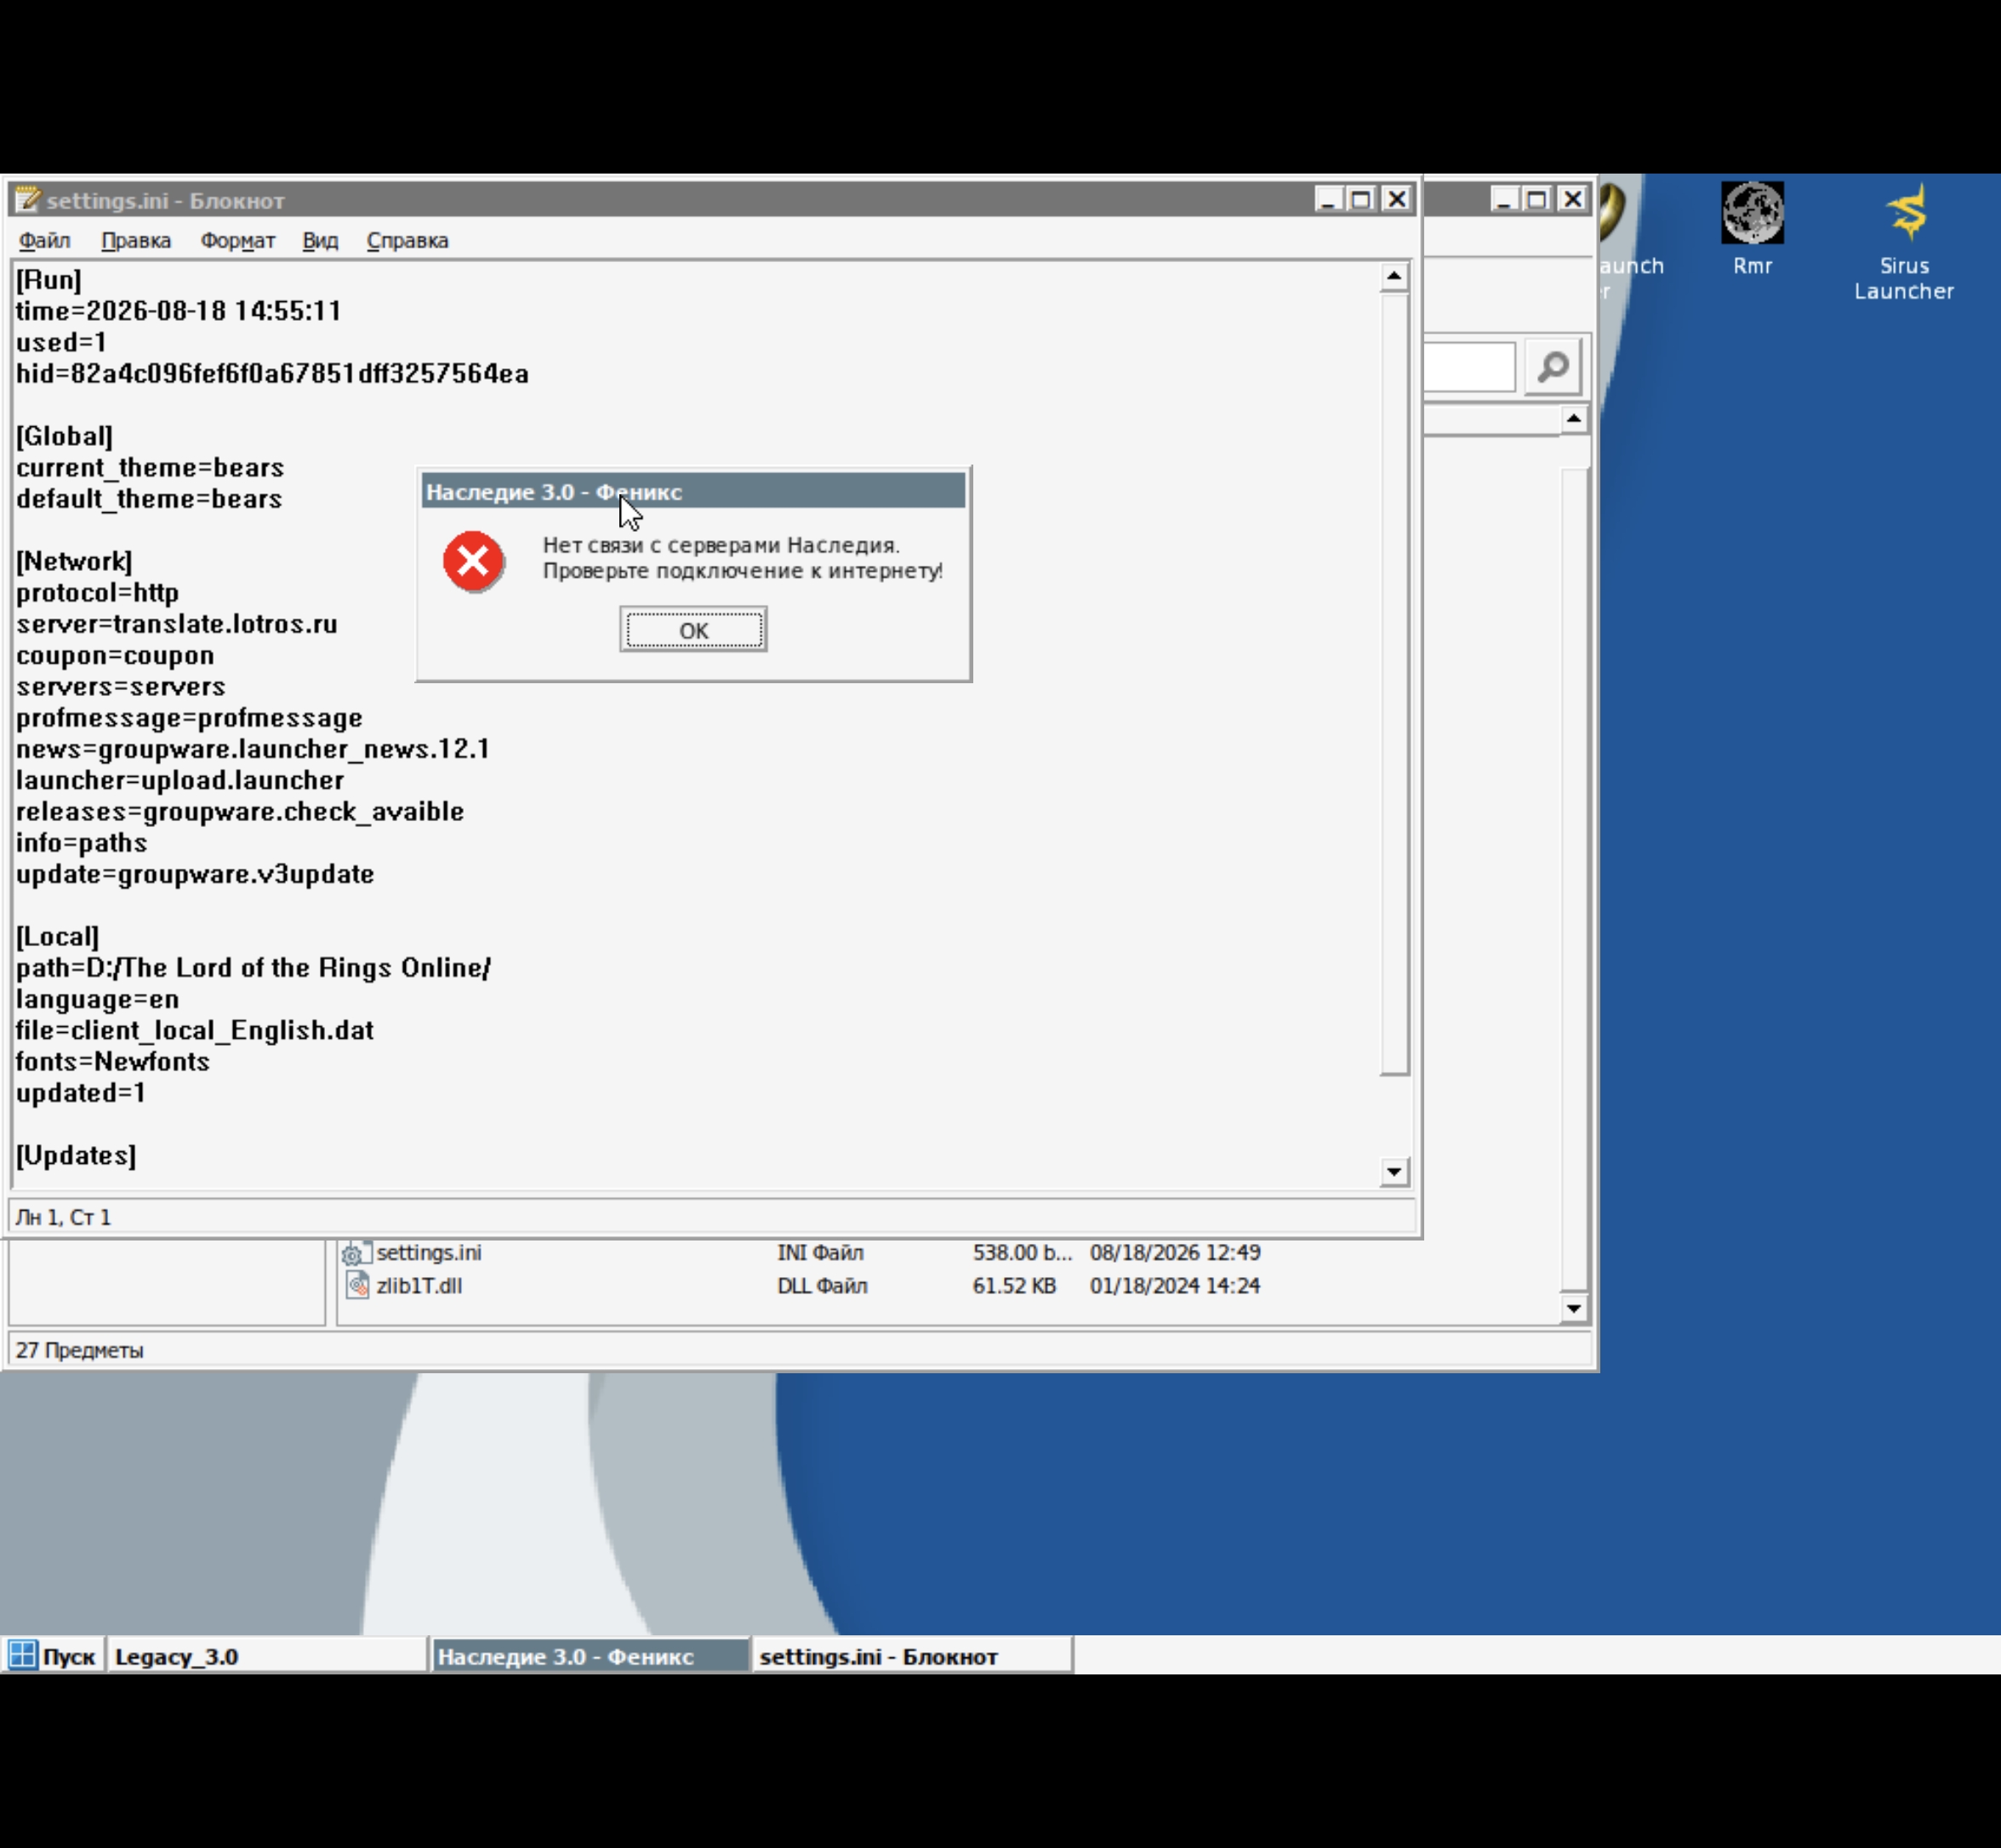This screenshot has height=1848, width=2001.
Task: Click the "INI Файл" type cell
Action: point(821,1252)
